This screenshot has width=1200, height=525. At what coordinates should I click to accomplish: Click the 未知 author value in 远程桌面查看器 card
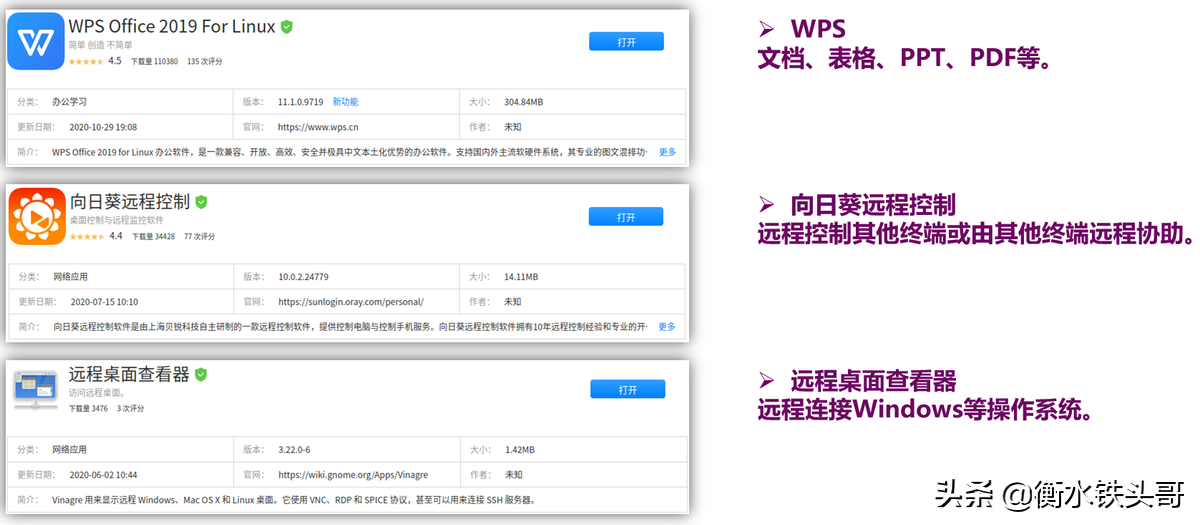513,475
